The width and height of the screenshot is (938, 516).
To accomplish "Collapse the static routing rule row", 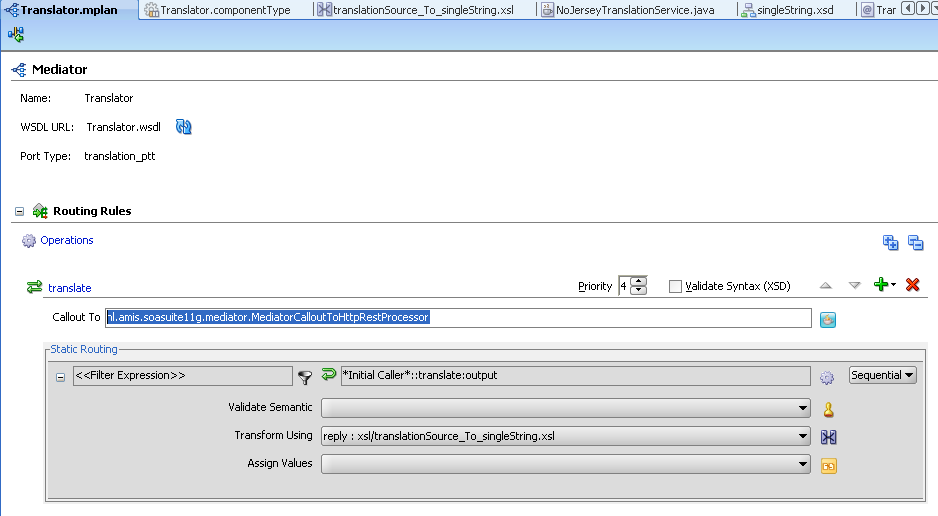I will 60,377.
